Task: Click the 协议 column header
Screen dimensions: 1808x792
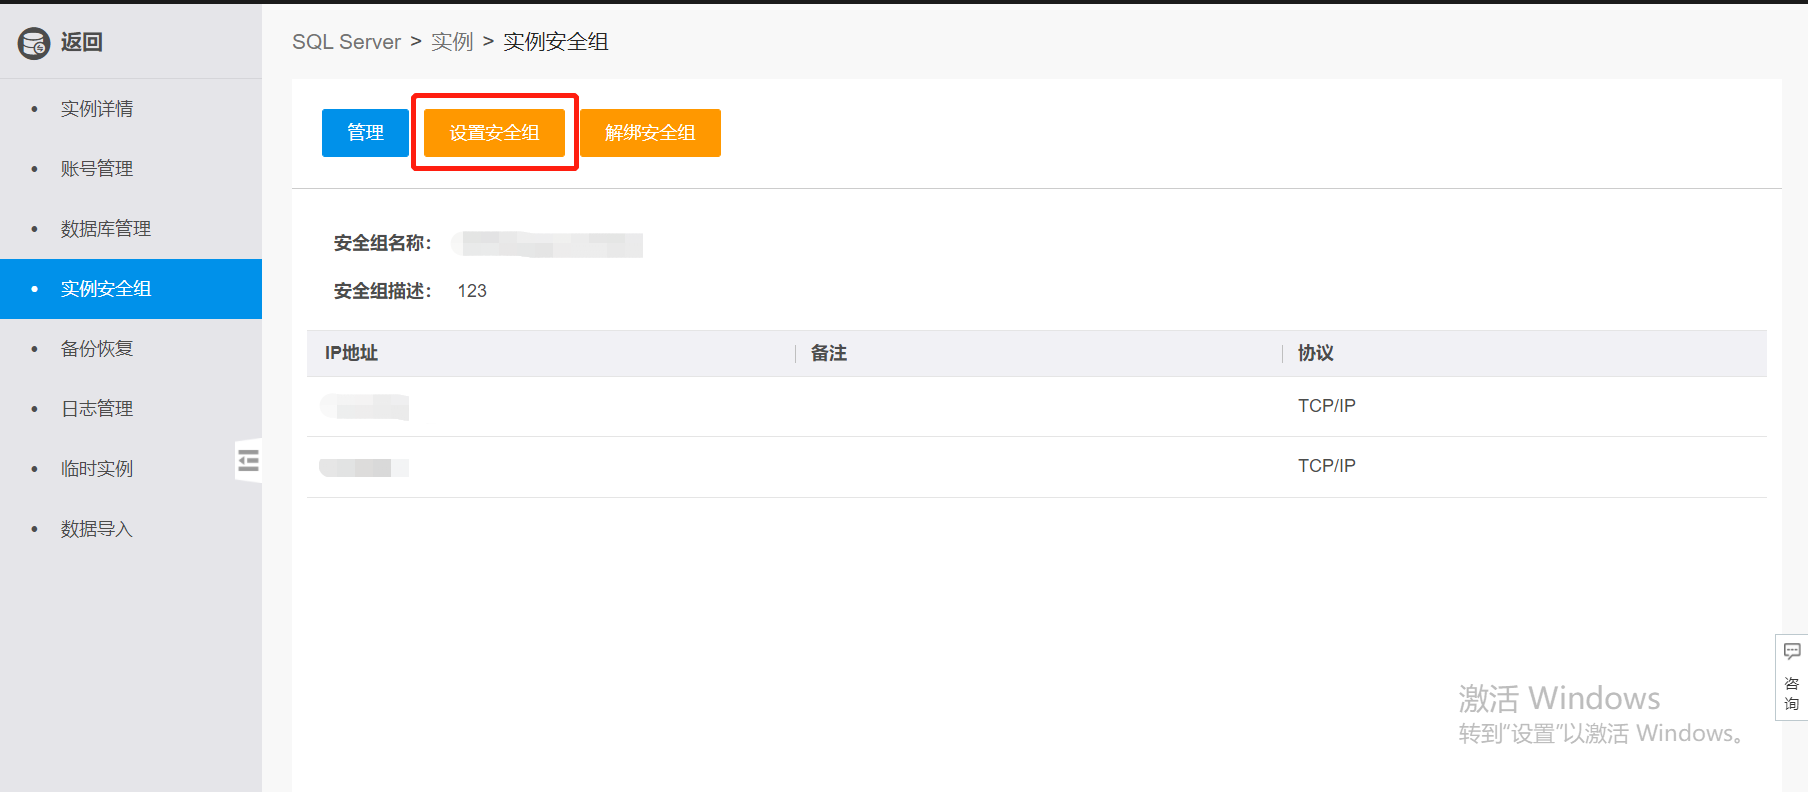Action: point(1315,353)
